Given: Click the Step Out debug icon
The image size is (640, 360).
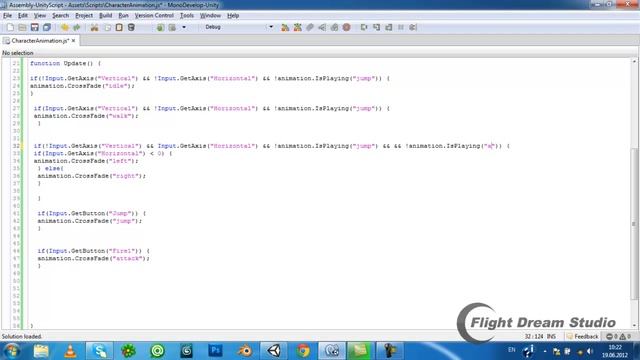Looking at the screenshot, I should tap(389, 27).
